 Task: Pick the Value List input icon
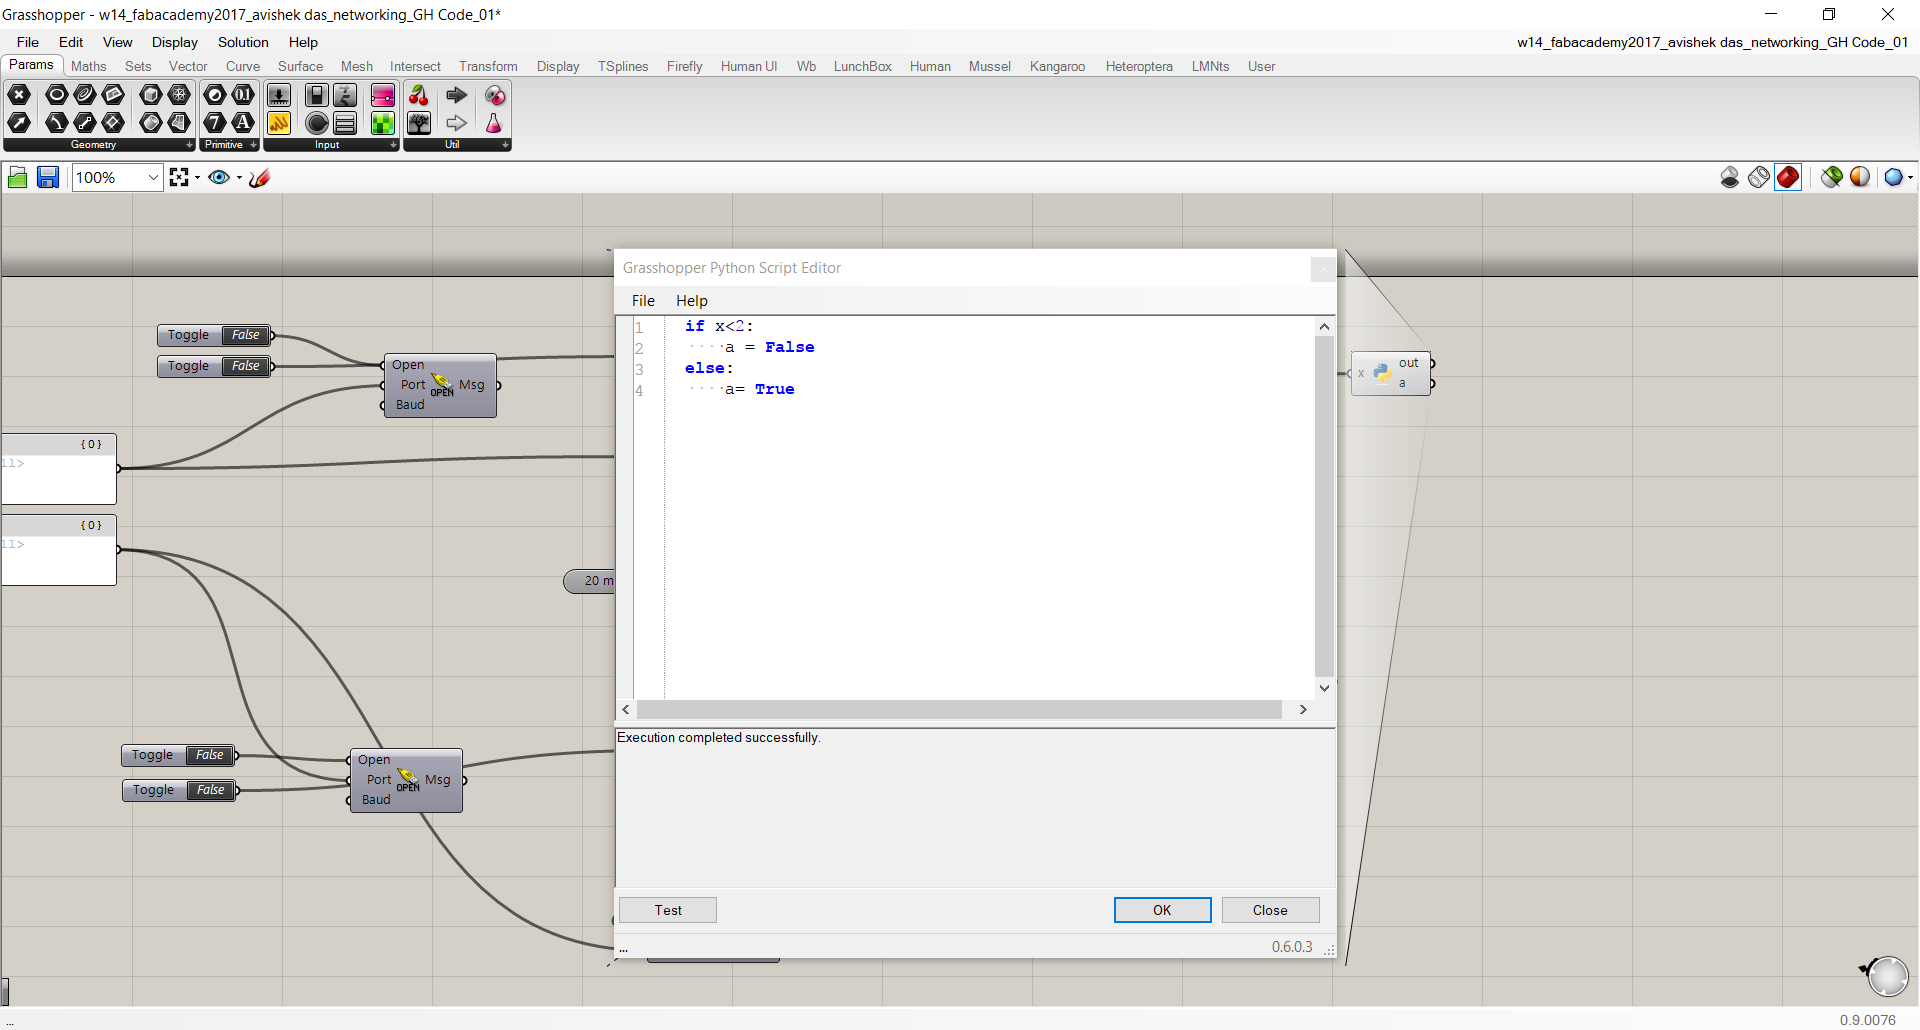point(345,123)
